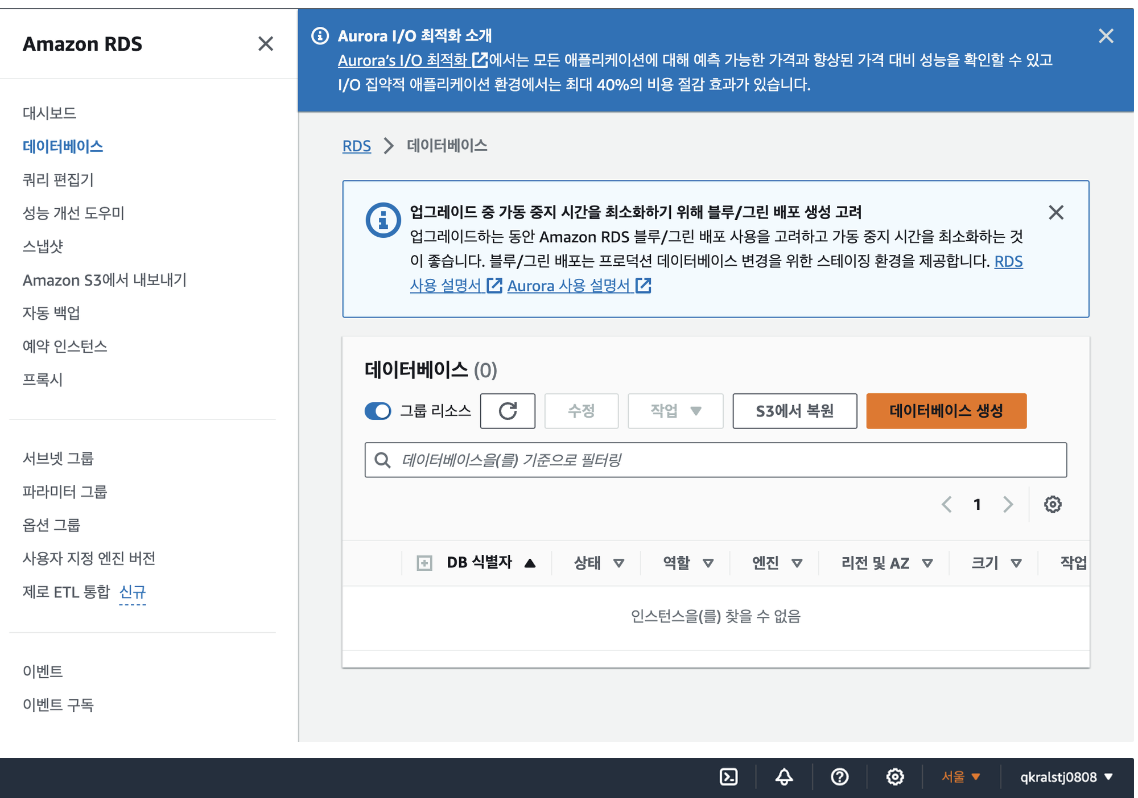Click the S3에서 복원 button

pos(795,411)
